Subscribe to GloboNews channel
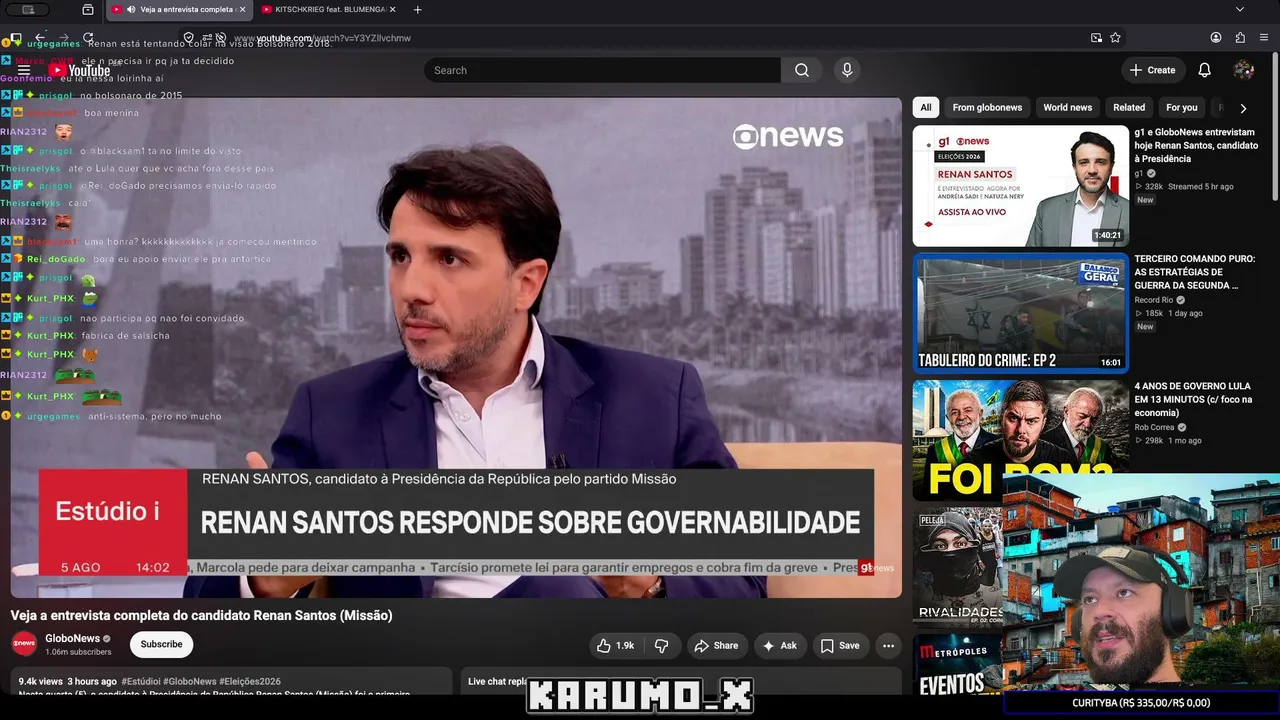1280x720 pixels. pyautogui.click(x=161, y=645)
